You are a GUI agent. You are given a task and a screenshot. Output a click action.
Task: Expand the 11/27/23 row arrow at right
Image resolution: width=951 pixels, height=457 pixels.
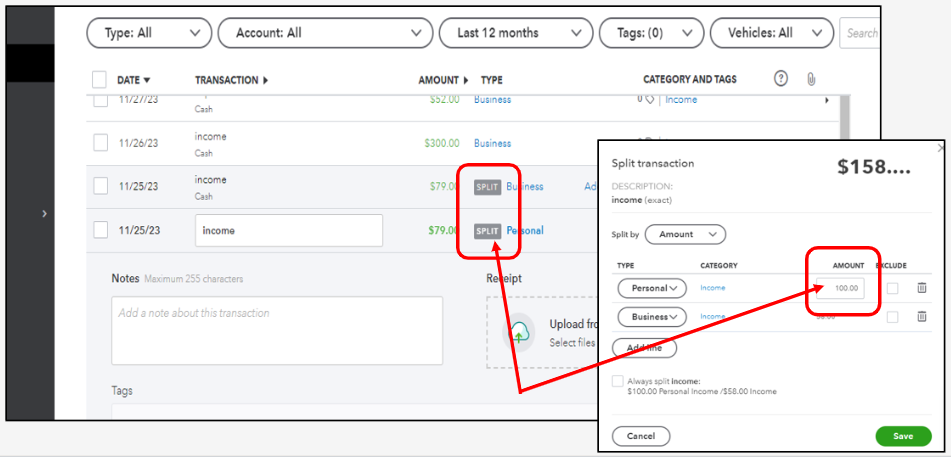point(827,100)
